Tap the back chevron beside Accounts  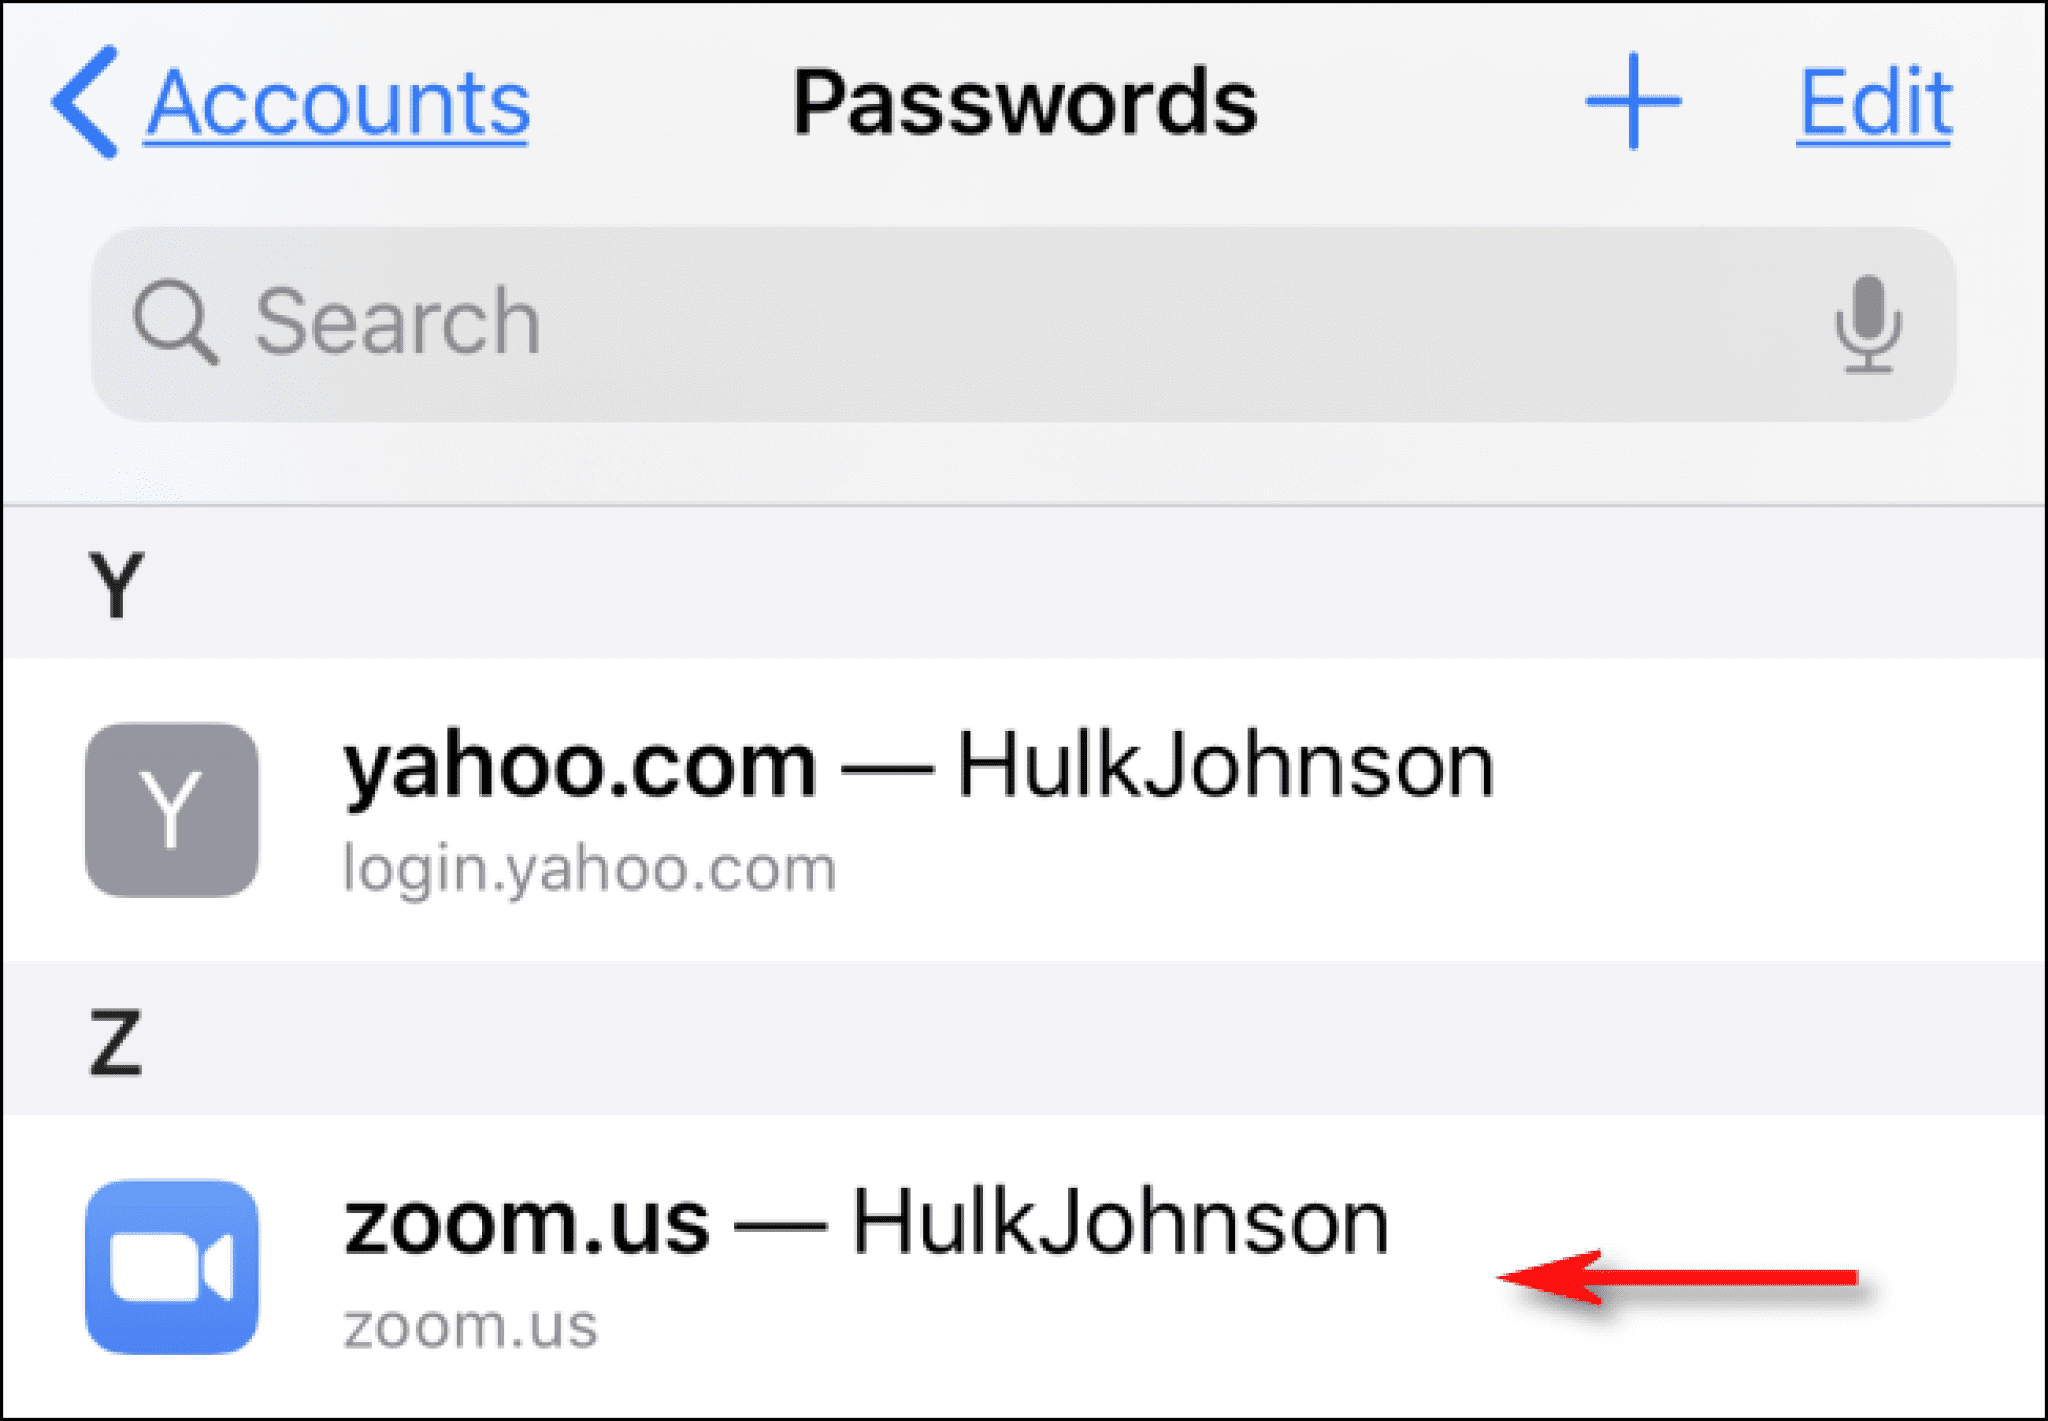[x=85, y=102]
